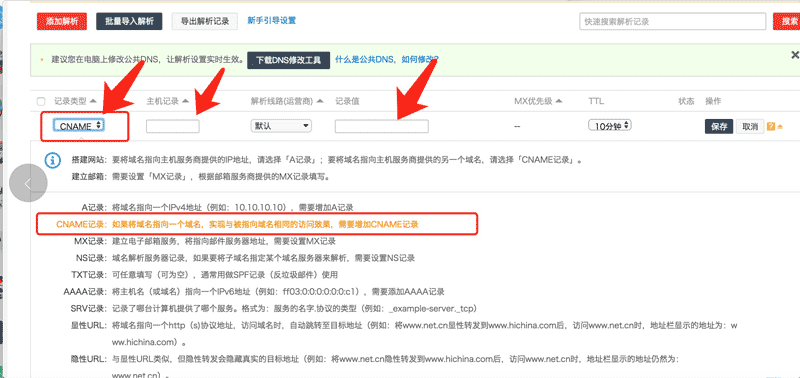Go to previous image with left arrow

pyautogui.click(x=28, y=184)
